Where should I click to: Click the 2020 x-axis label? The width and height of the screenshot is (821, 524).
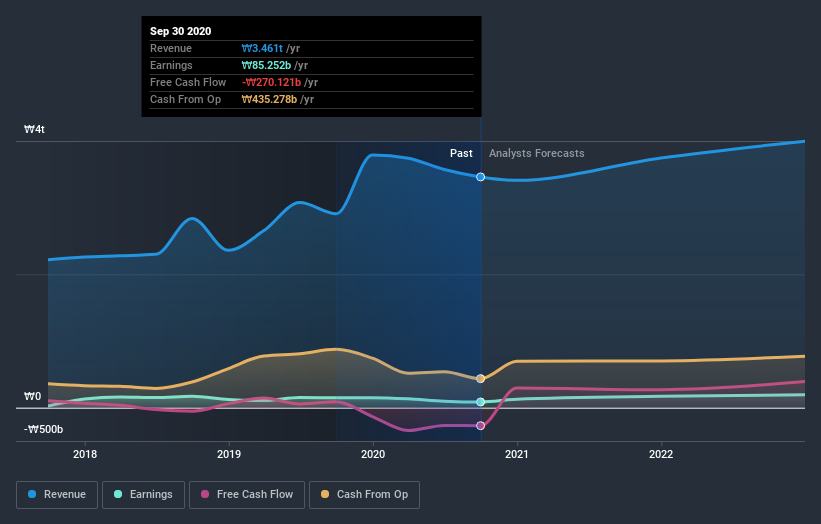point(373,454)
